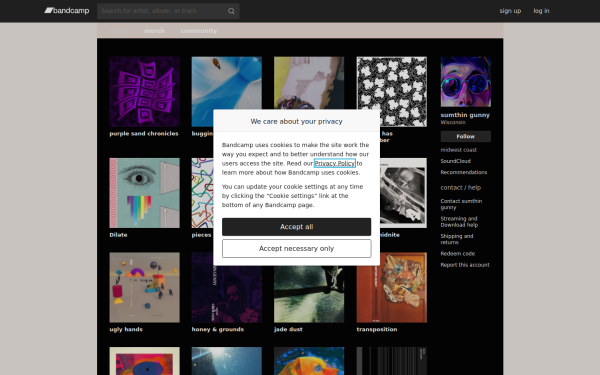Click Report this account
The image size is (600, 375).
pyautogui.click(x=465, y=265)
